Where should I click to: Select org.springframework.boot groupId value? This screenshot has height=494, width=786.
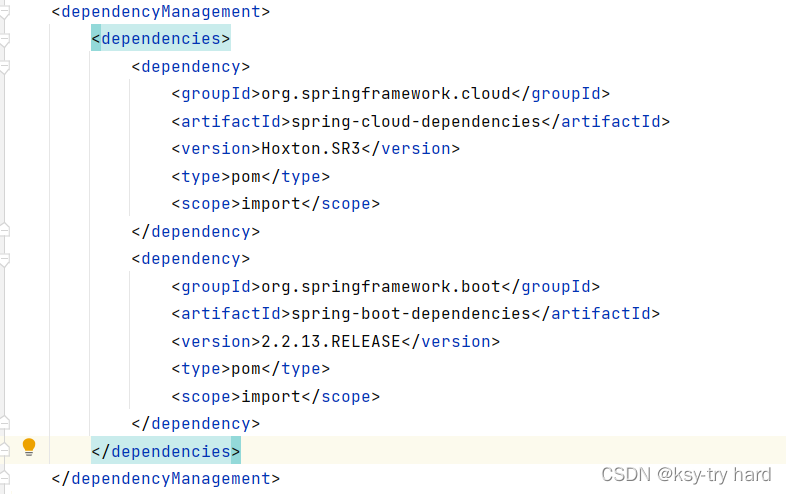pyautogui.click(x=381, y=286)
